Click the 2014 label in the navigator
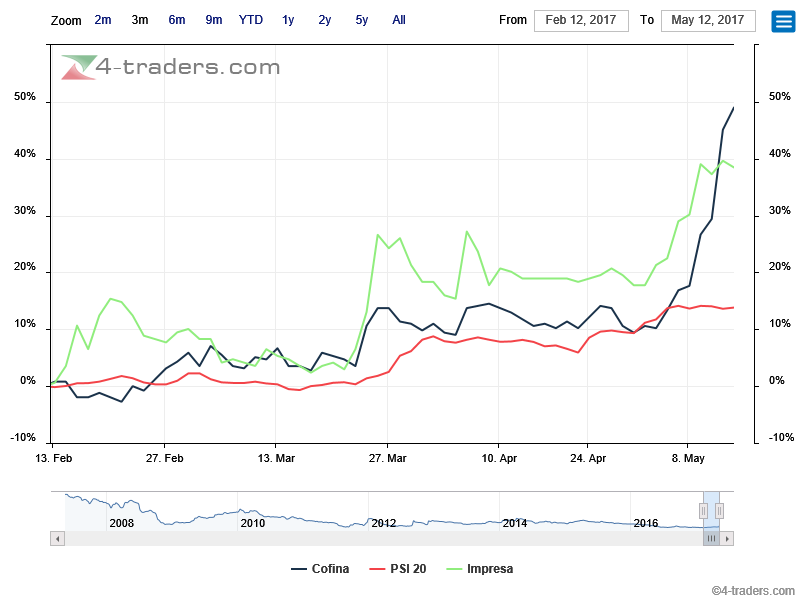Viewport: 805px width, 600px height. tap(515, 523)
